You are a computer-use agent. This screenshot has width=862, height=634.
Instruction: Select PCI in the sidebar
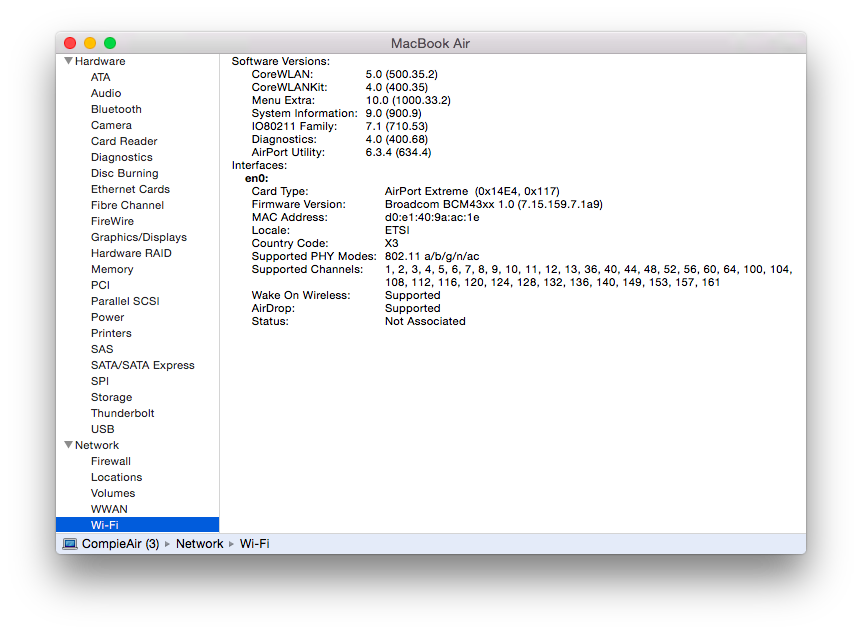(101, 285)
